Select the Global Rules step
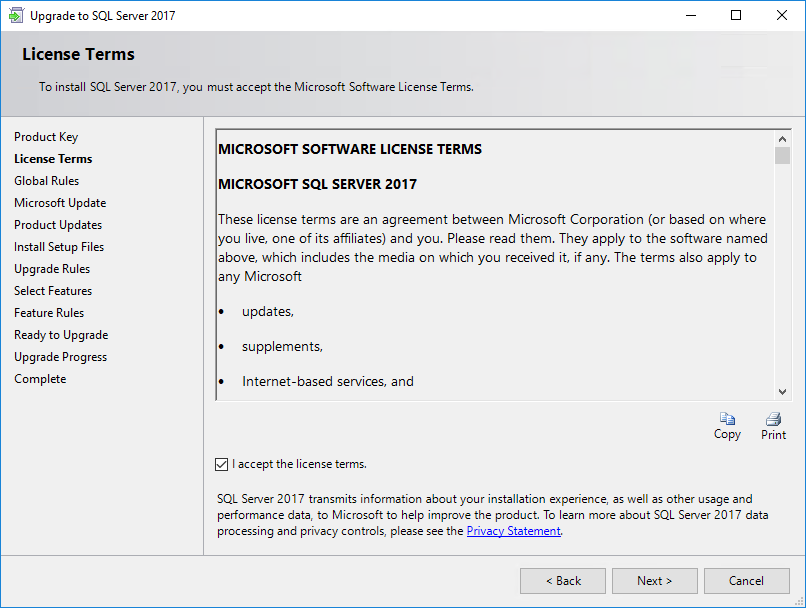 [47, 181]
